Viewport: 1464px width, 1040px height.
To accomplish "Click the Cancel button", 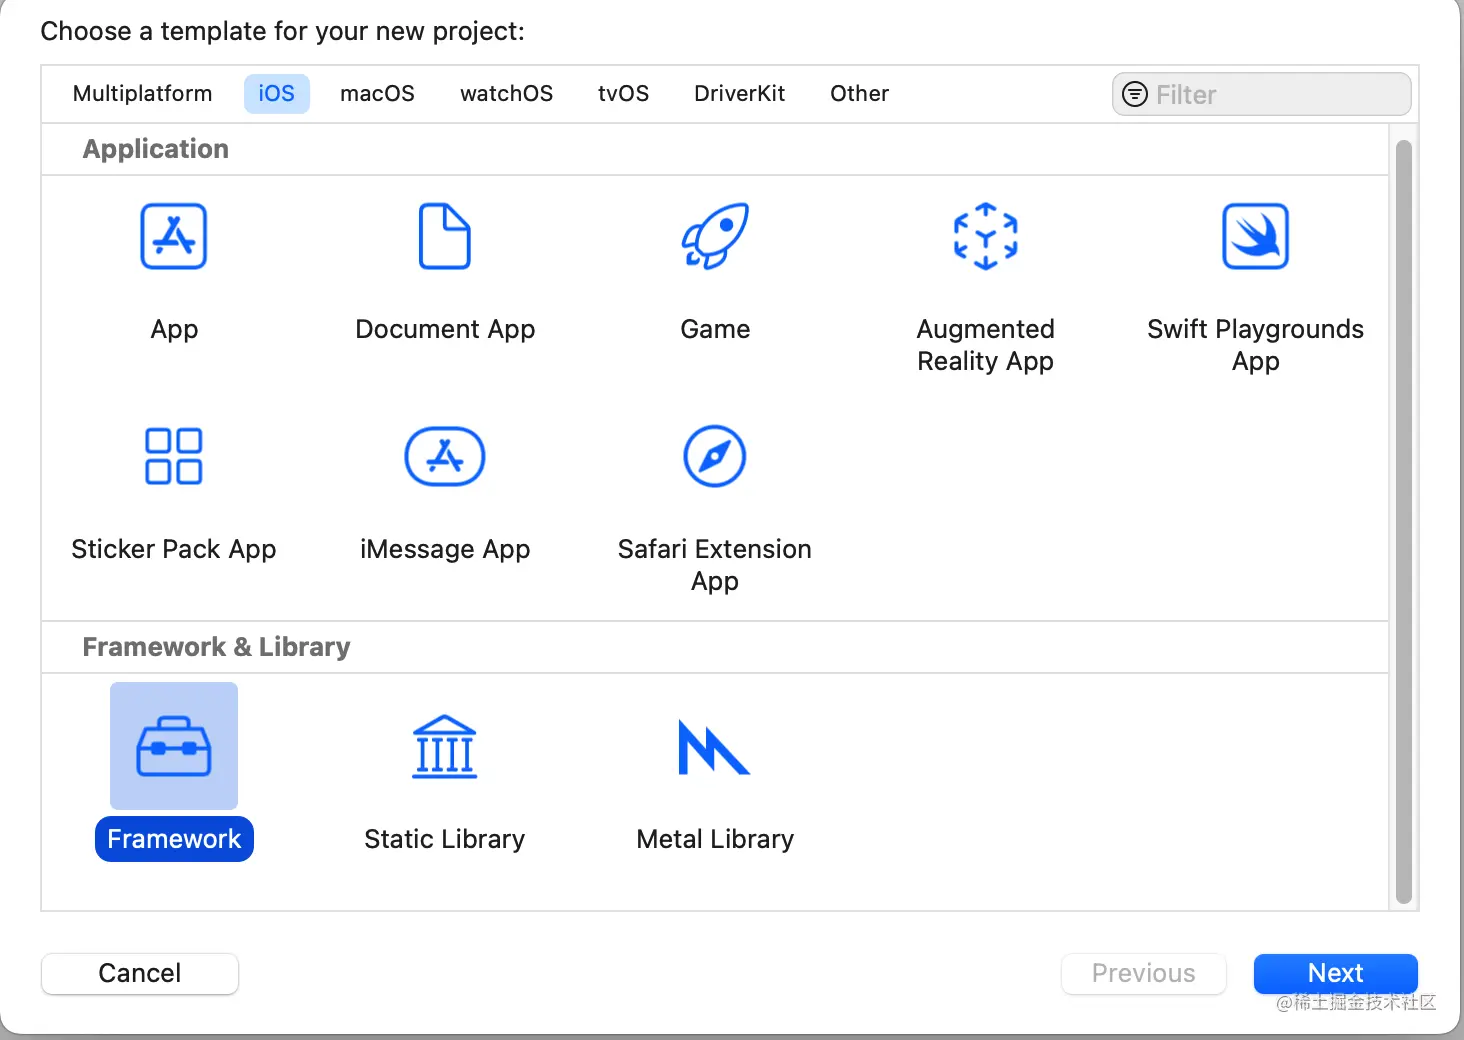I will tap(140, 973).
